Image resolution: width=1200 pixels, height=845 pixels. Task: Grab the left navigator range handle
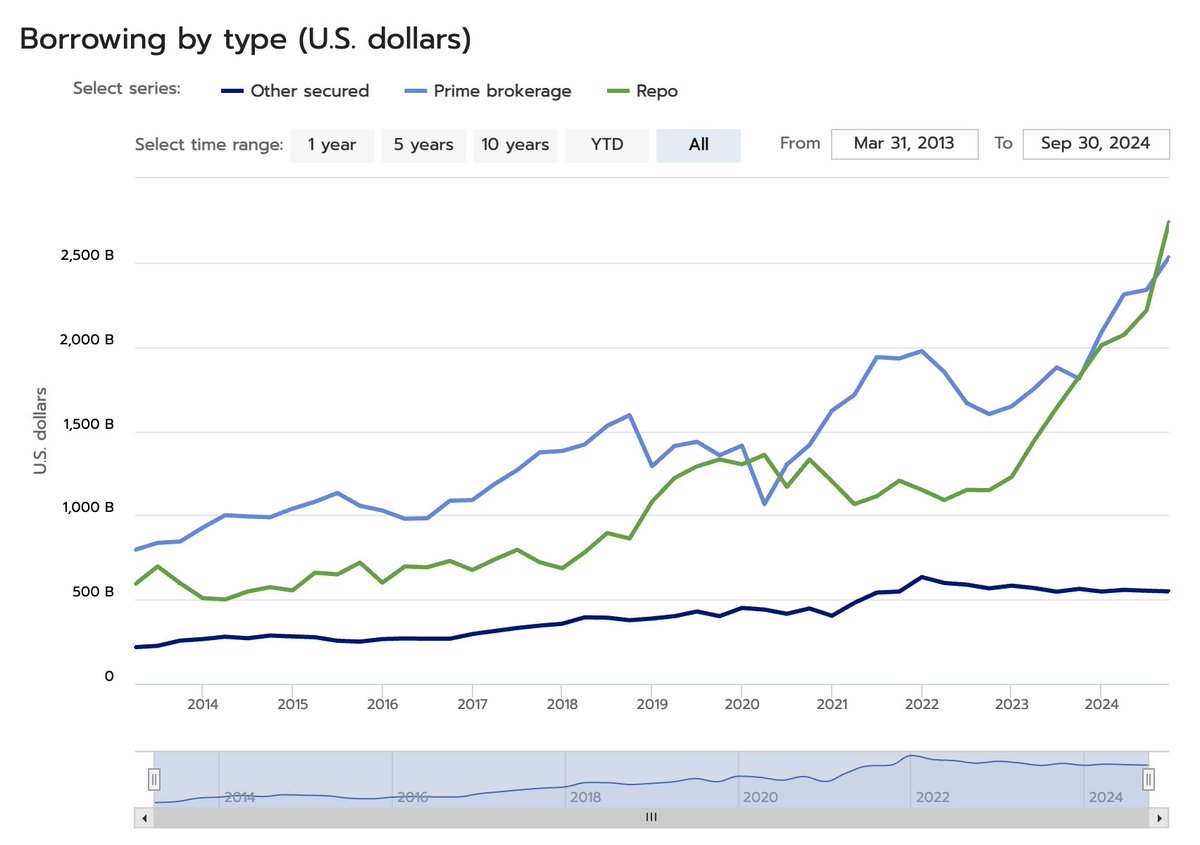coord(154,779)
